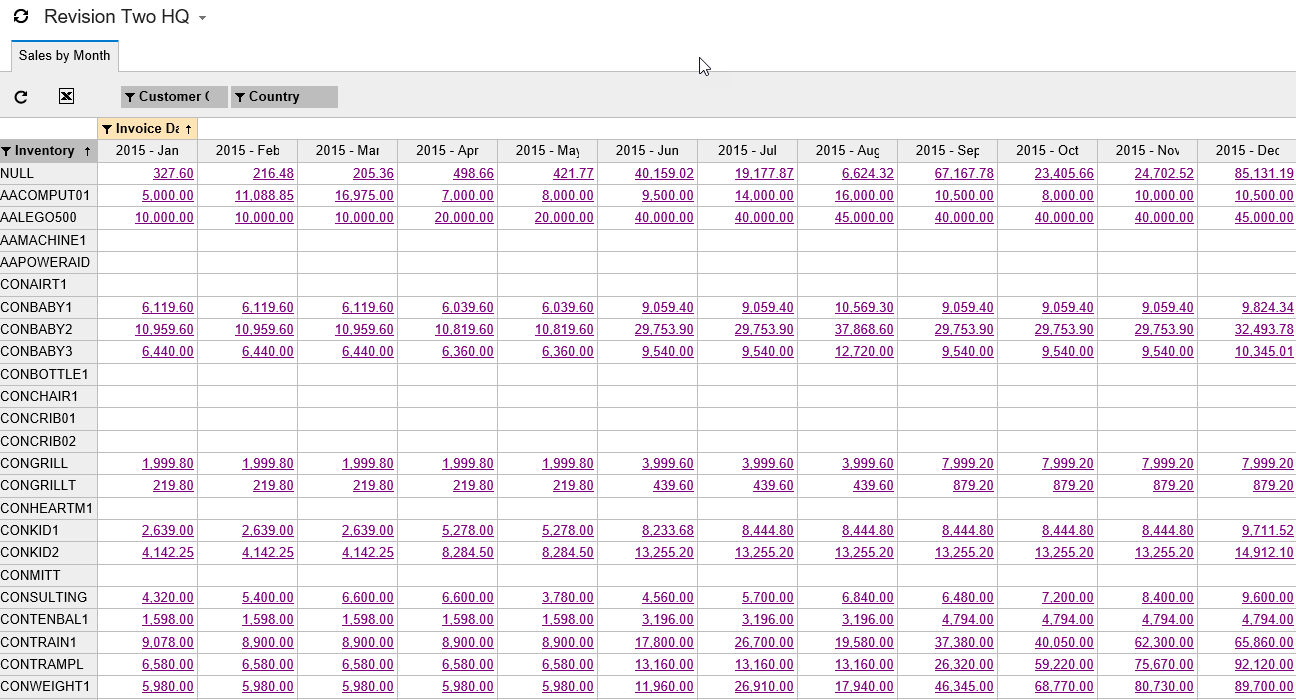Open the Revision Two HQ dropdown arrow

click(x=202, y=18)
